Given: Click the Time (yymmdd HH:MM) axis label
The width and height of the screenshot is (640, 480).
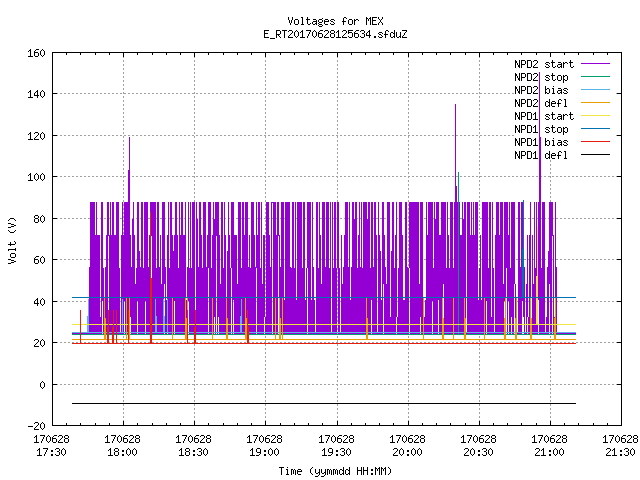Looking at the screenshot, I should pyautogui.click(x=335, y=471).
